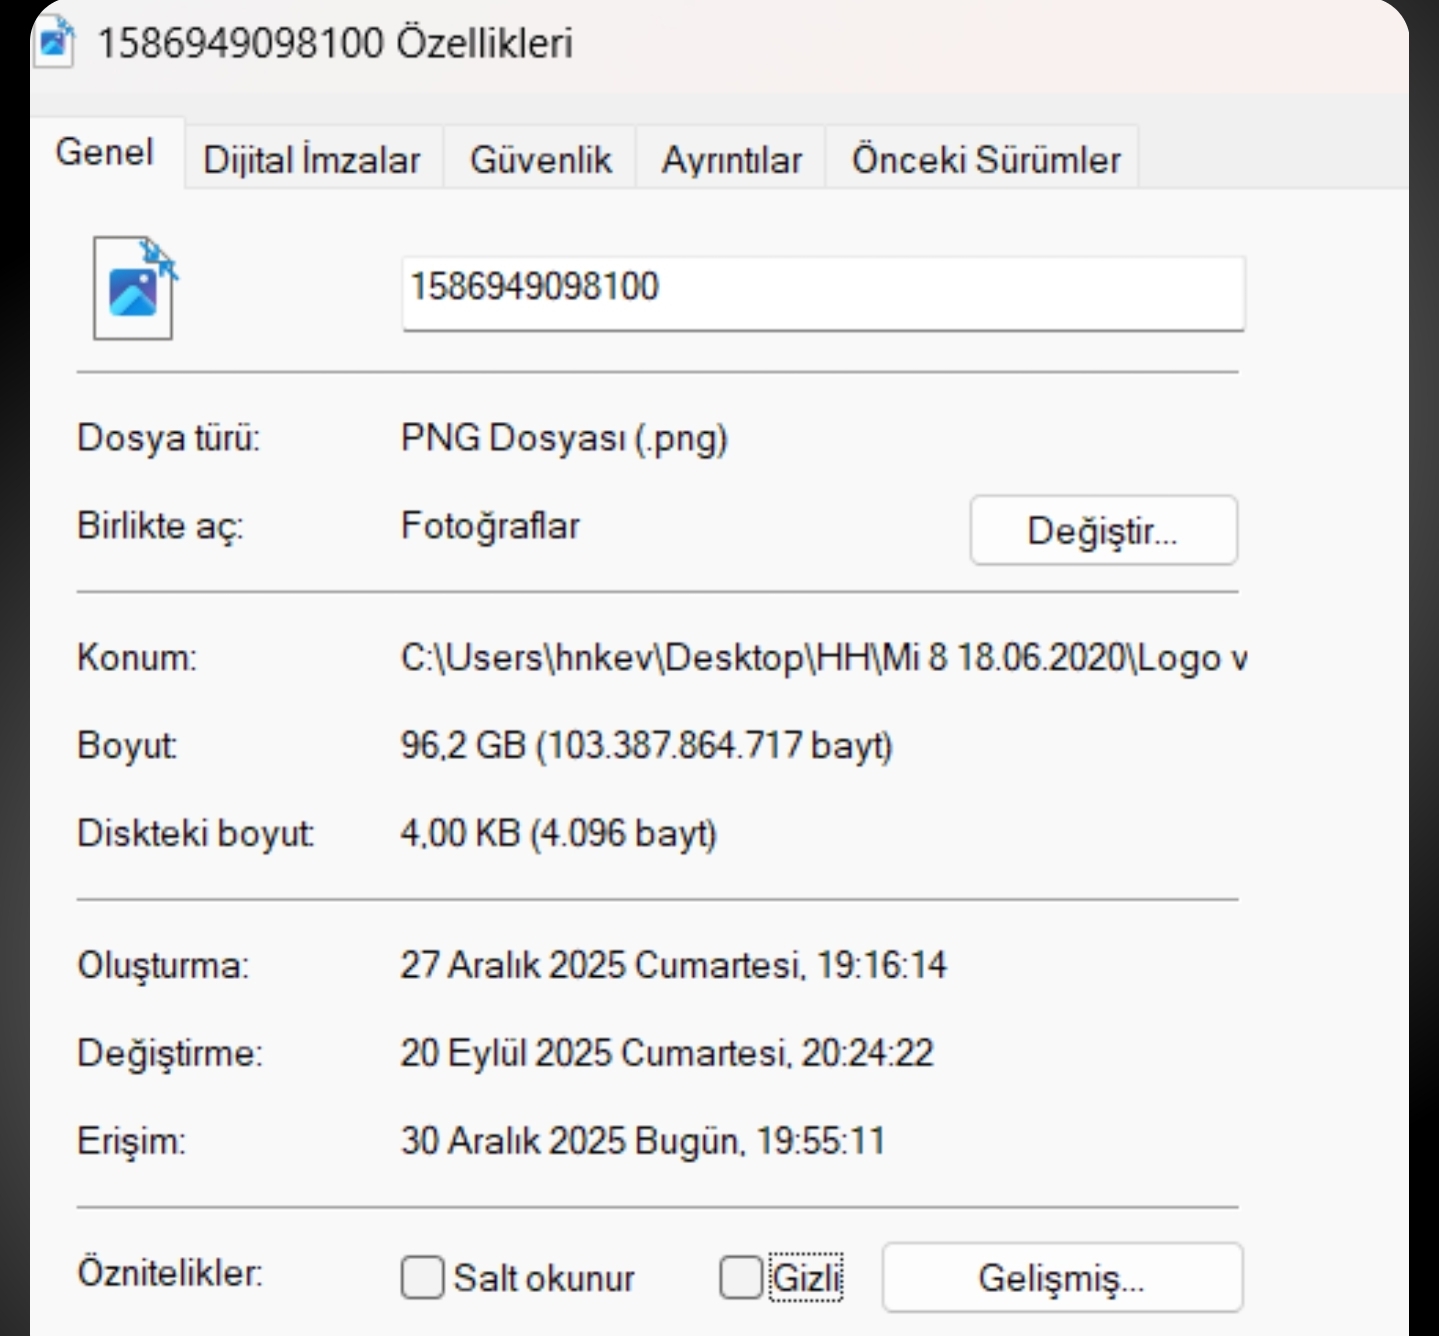This screenshot has width=1439, height=1336.
Task: Click the Oluşturma label
Action: [x=163, y=966]
